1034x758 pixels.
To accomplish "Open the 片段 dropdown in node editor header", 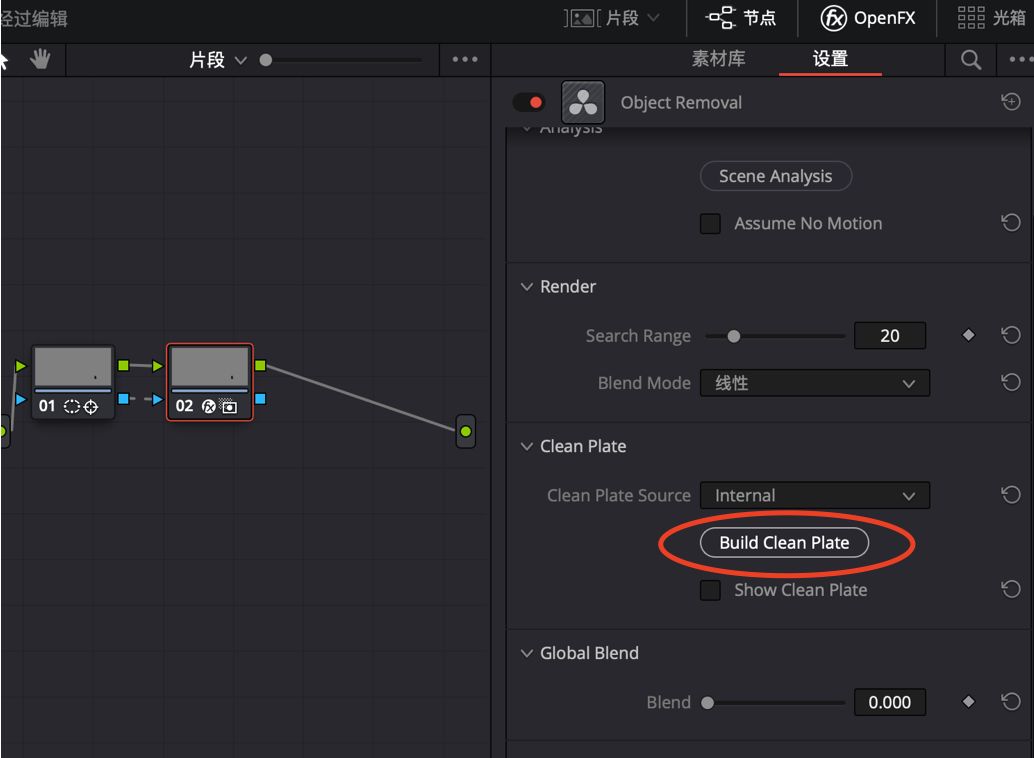I will click(x=218, y=60).
